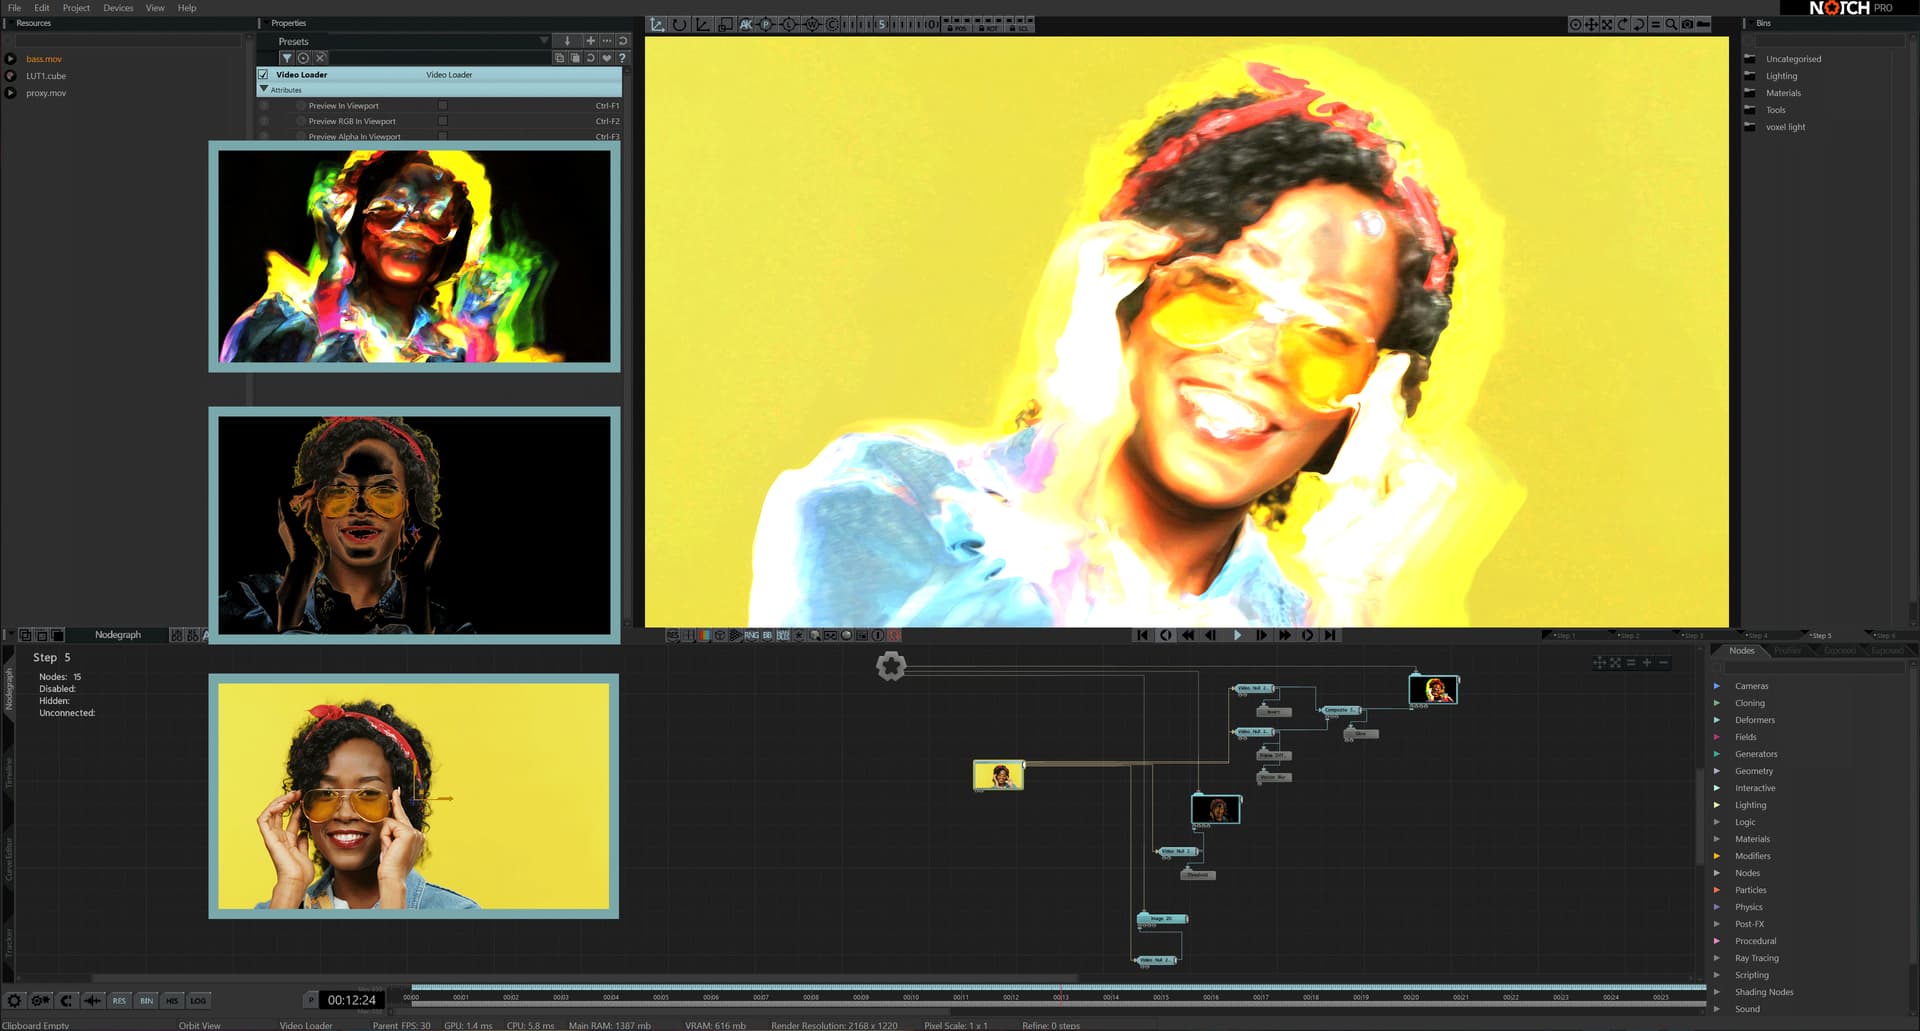
Task: Collapse the Attributes section
Action: click(x=264, y=89)
